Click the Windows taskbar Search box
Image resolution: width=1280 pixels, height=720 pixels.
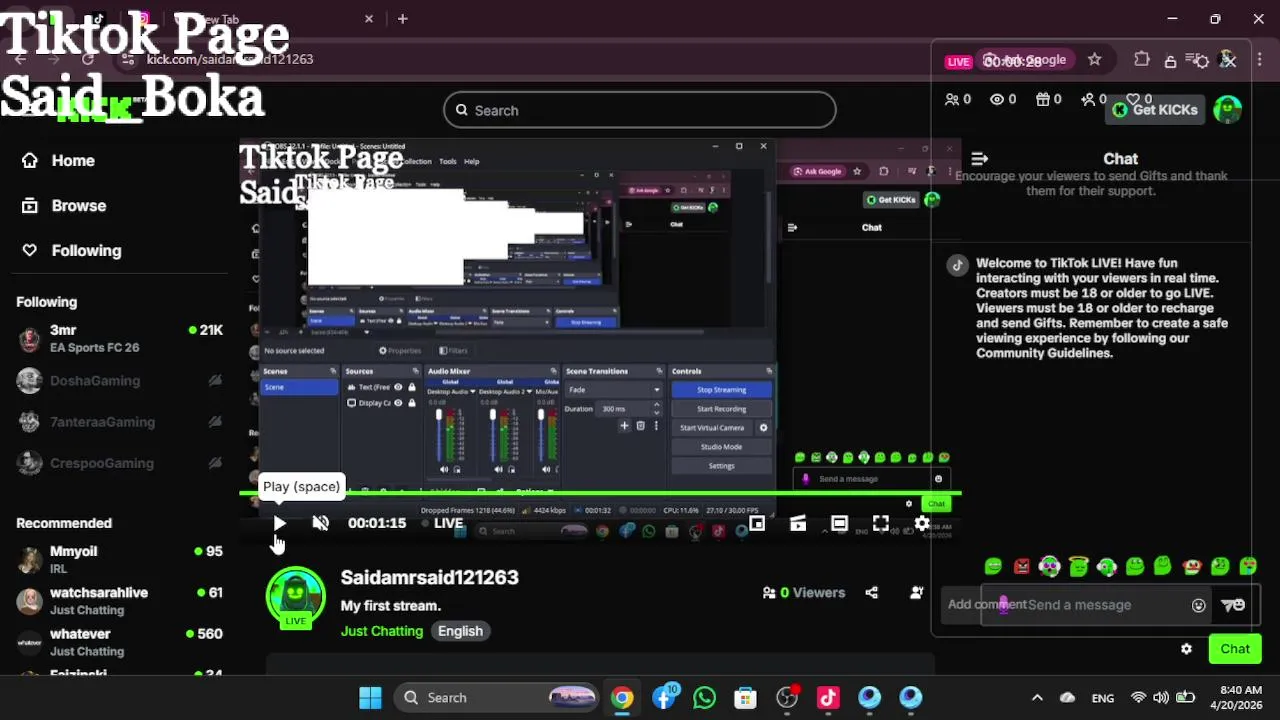click(496, 698)
